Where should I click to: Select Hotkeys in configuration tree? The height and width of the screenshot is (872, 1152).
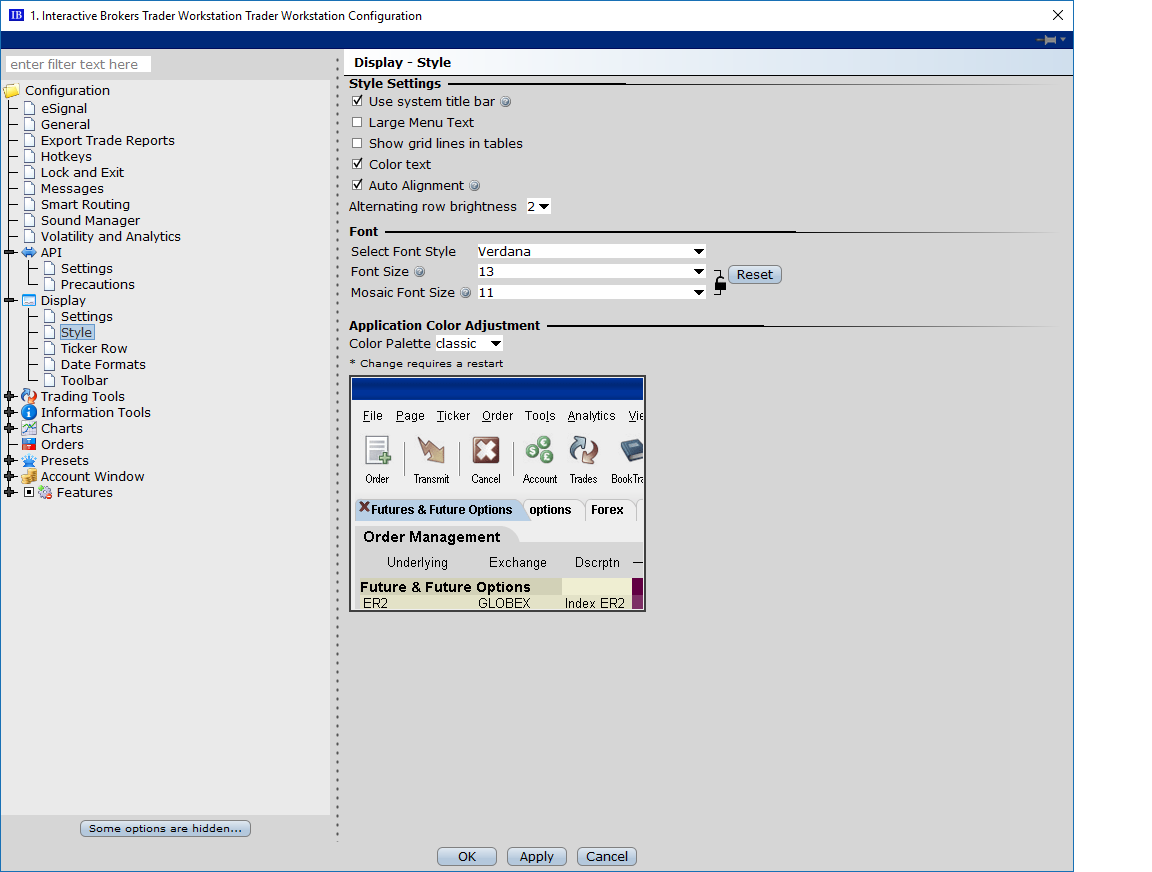[x=66, y=156]
